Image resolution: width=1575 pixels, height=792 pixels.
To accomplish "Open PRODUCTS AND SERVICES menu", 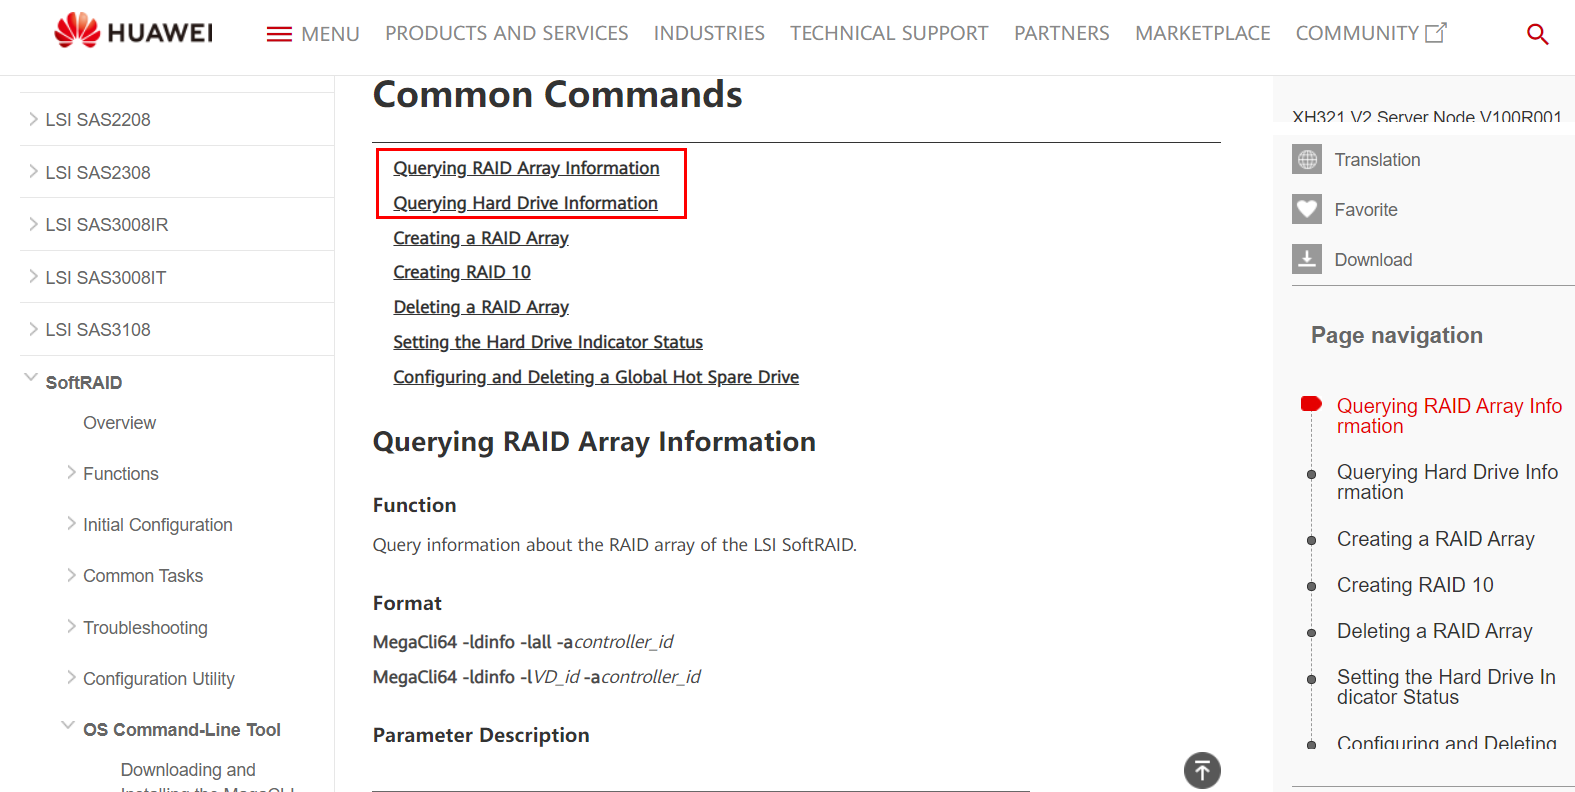I will point(507,33).
